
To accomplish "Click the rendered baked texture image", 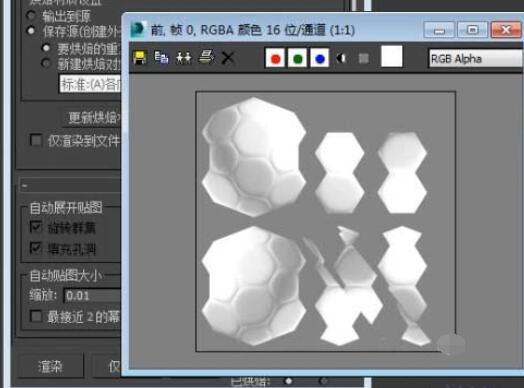I will pyautogui.click(x=325, y=221).
